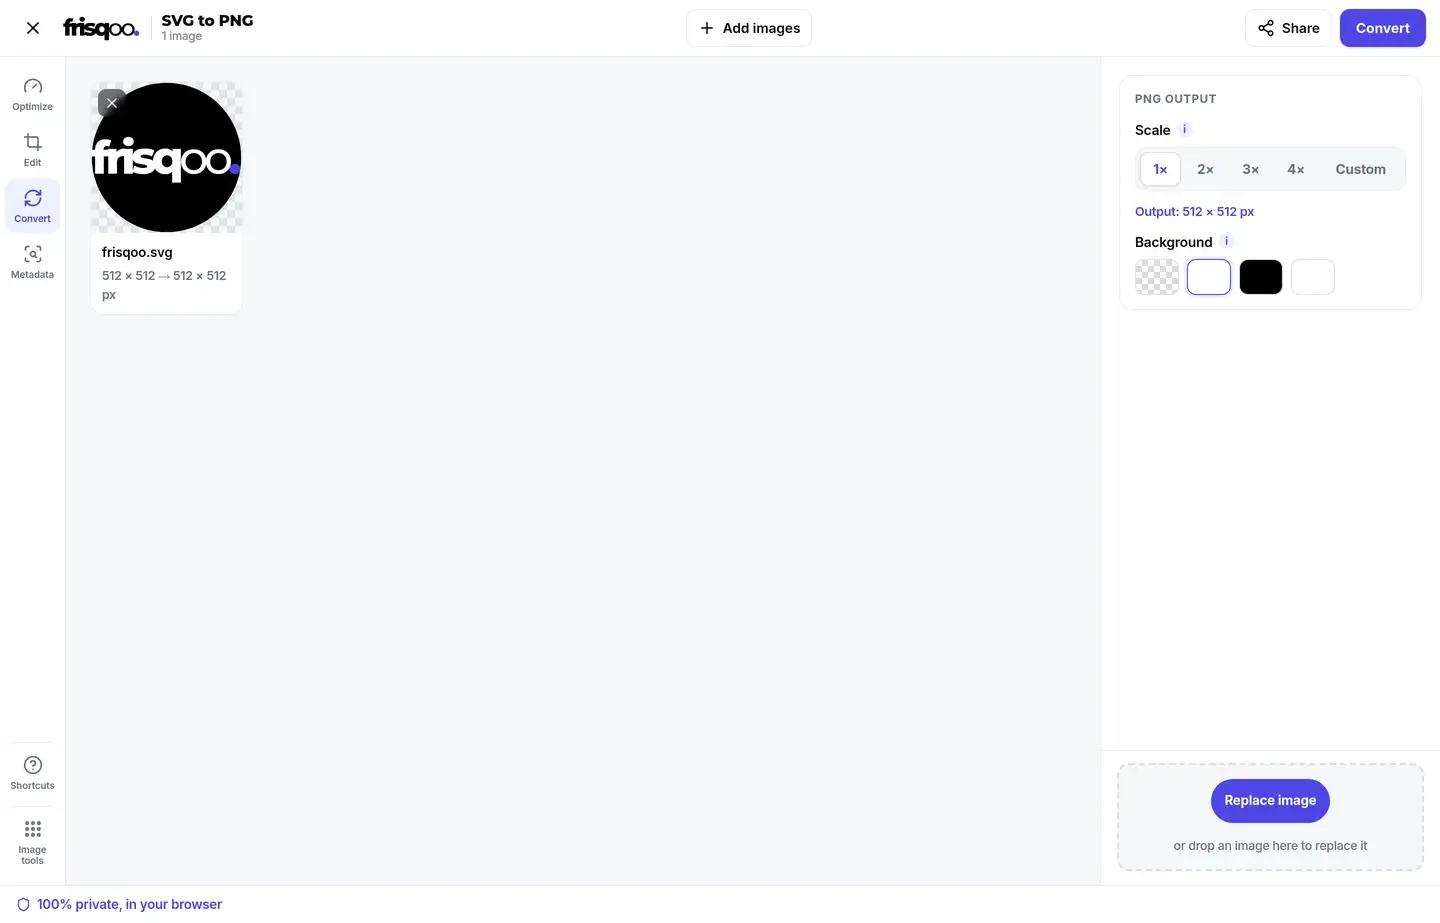
Task: Click 'or drop an image here' text
Action: (x=1270, y=845)
